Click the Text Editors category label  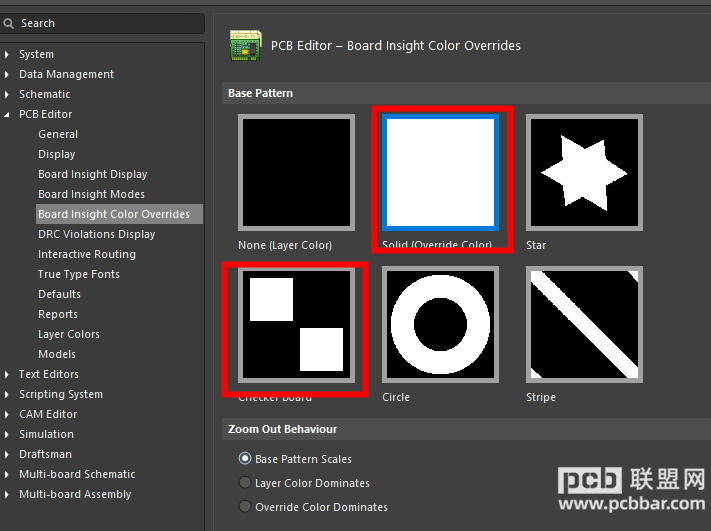coord(49,374)
